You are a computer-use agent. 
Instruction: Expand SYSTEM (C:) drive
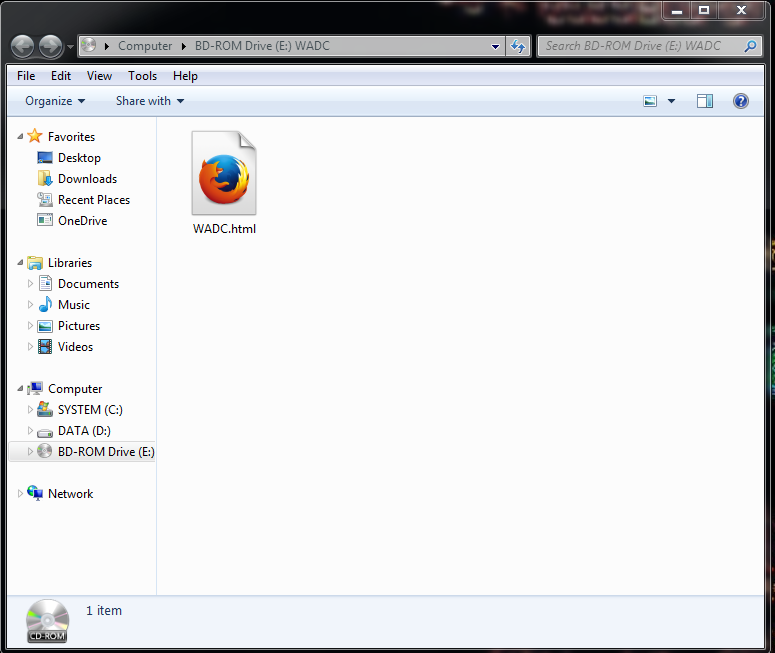click(x=30, y=410)
